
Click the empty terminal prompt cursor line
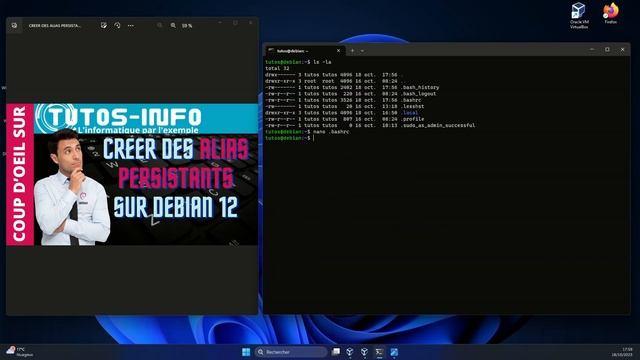point(289,138)
